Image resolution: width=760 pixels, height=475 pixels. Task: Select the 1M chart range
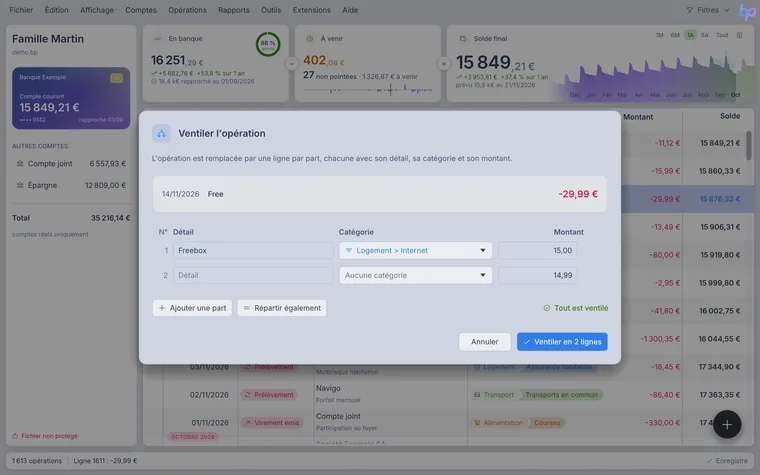[x=659, y=35]
